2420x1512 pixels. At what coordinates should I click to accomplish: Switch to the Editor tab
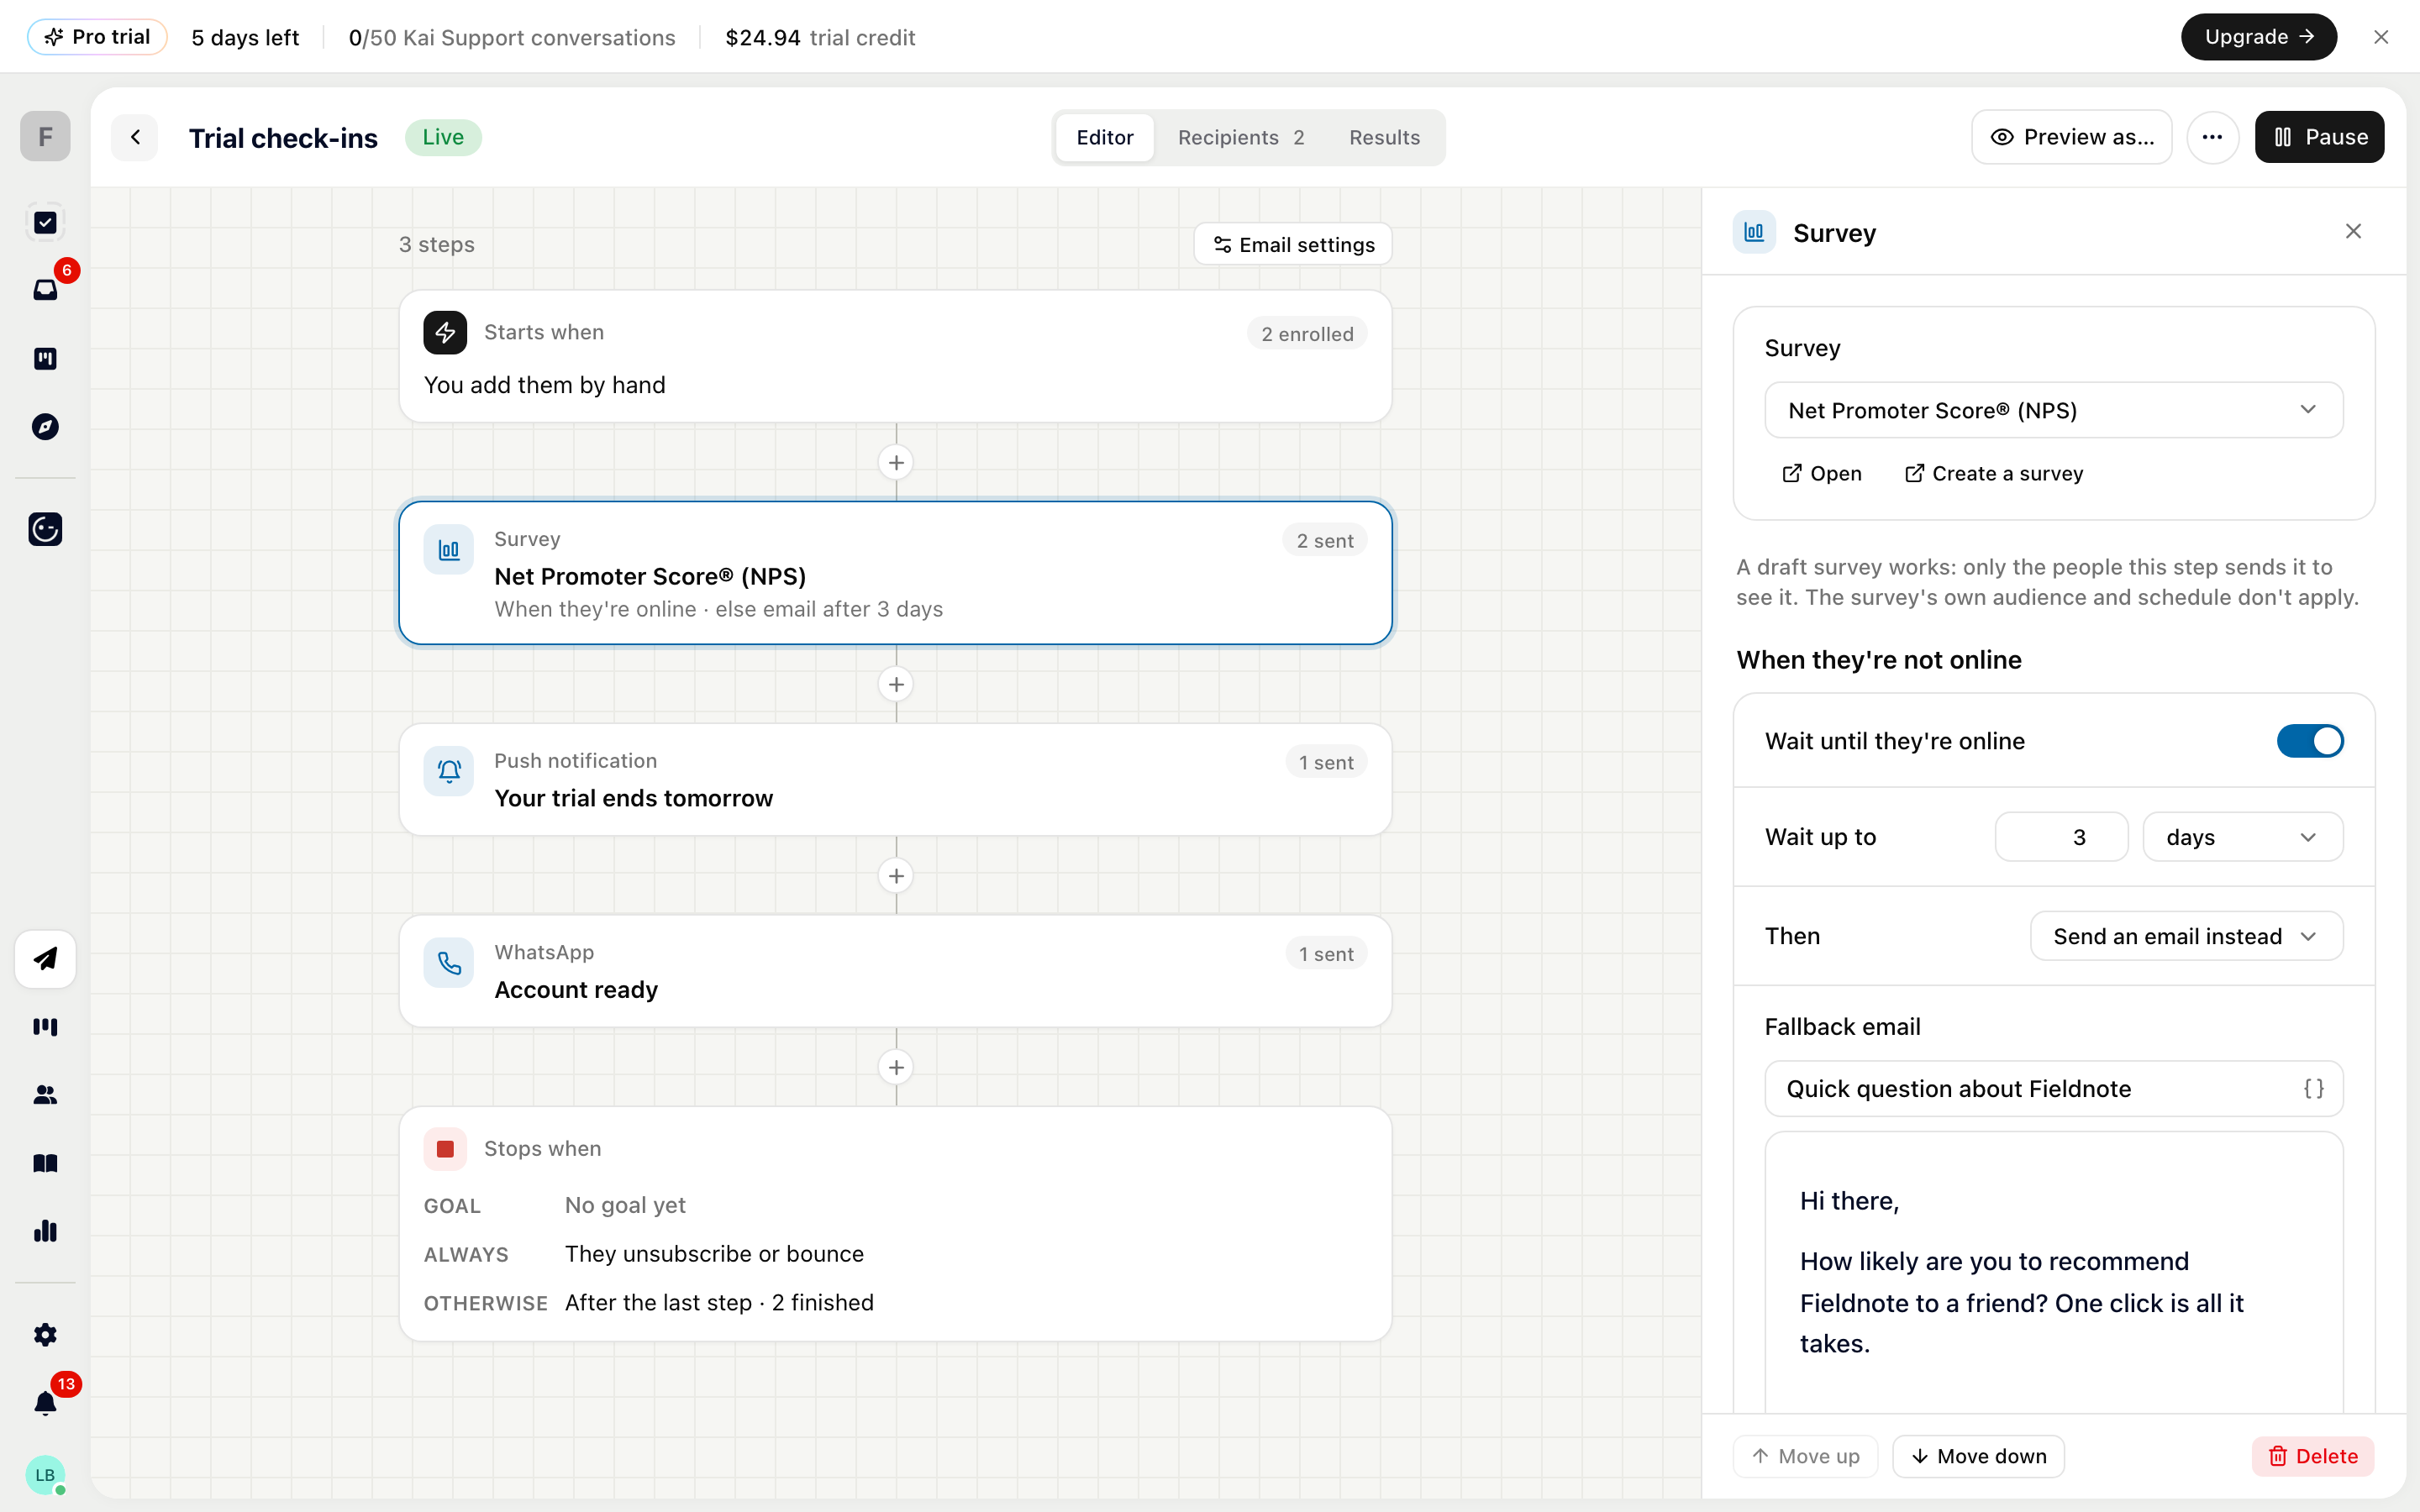[x=1104, y=137]
